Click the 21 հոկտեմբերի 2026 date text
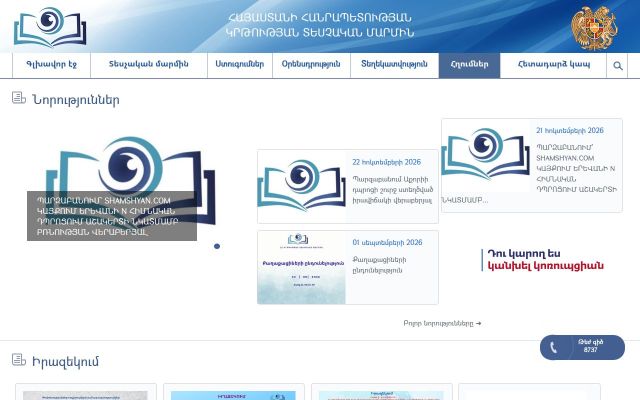640x400 pixels. (569, 131)
